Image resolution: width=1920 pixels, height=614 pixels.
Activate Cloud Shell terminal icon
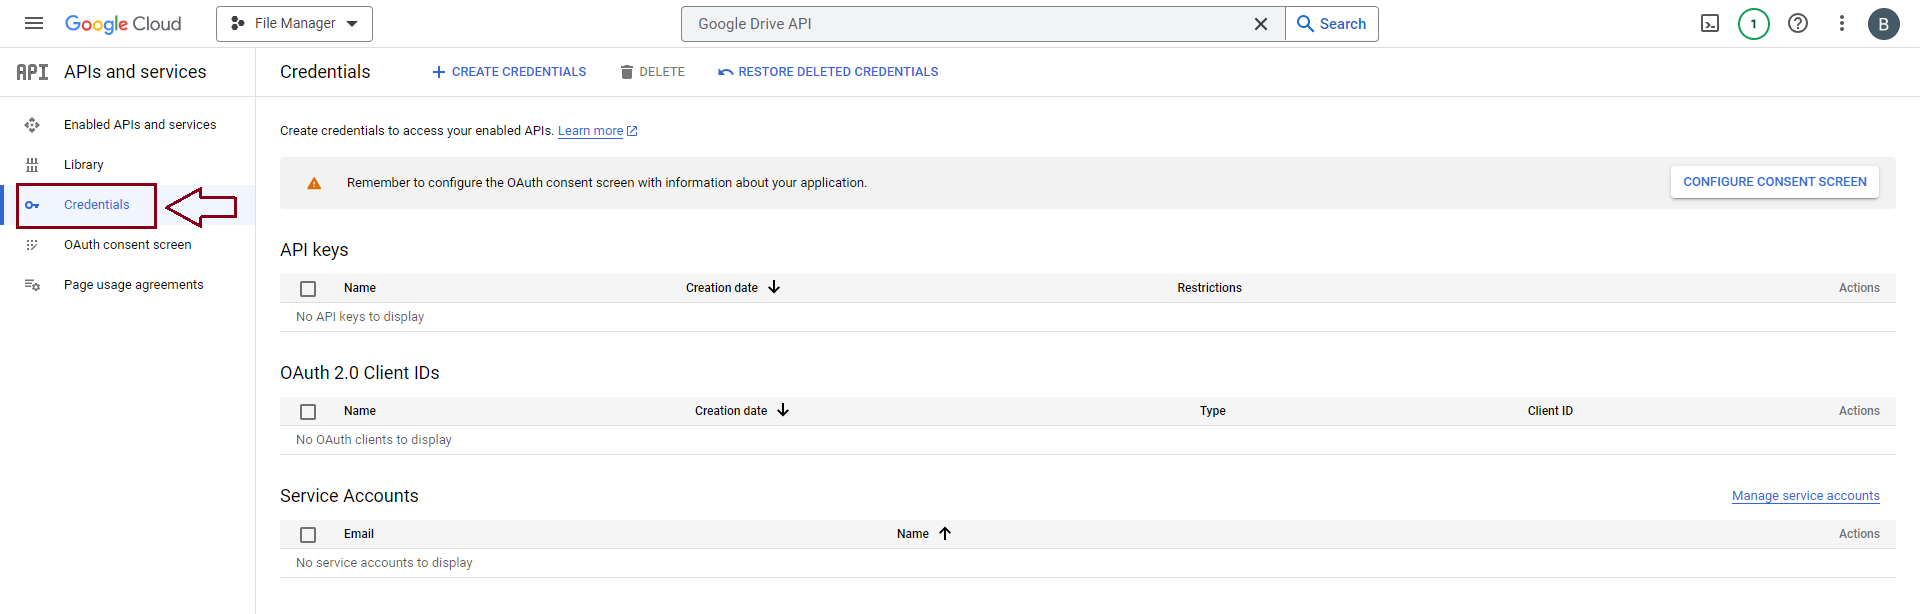click(1710, 24)
